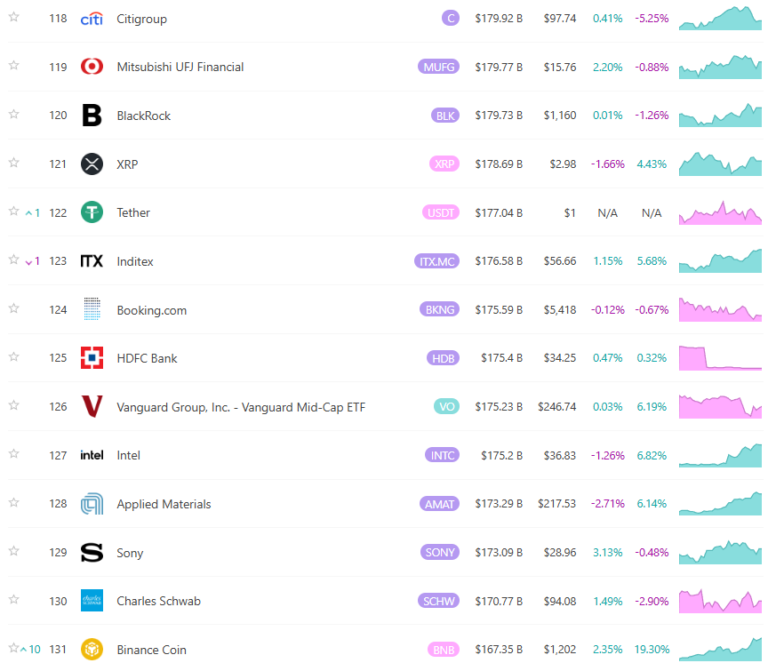Click the Binance Coin icon
This screenshot has width=768, height=671.
(92, 650)
